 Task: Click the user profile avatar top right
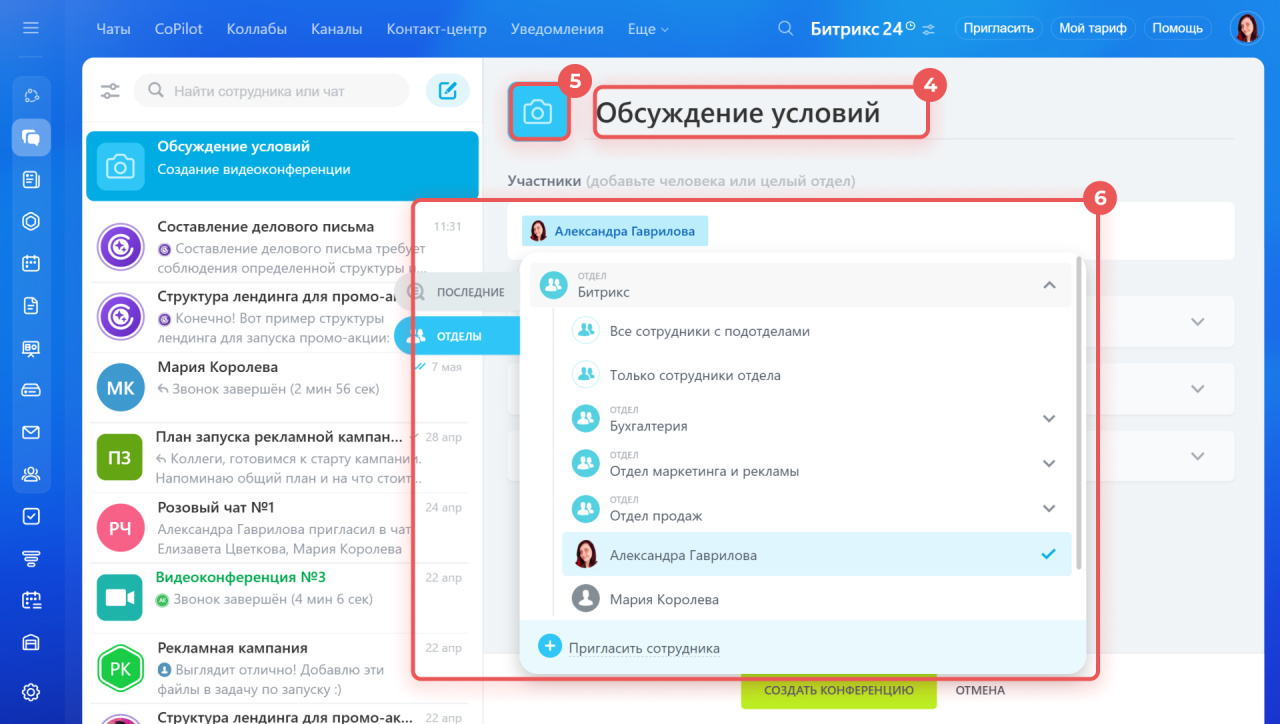1246,28
